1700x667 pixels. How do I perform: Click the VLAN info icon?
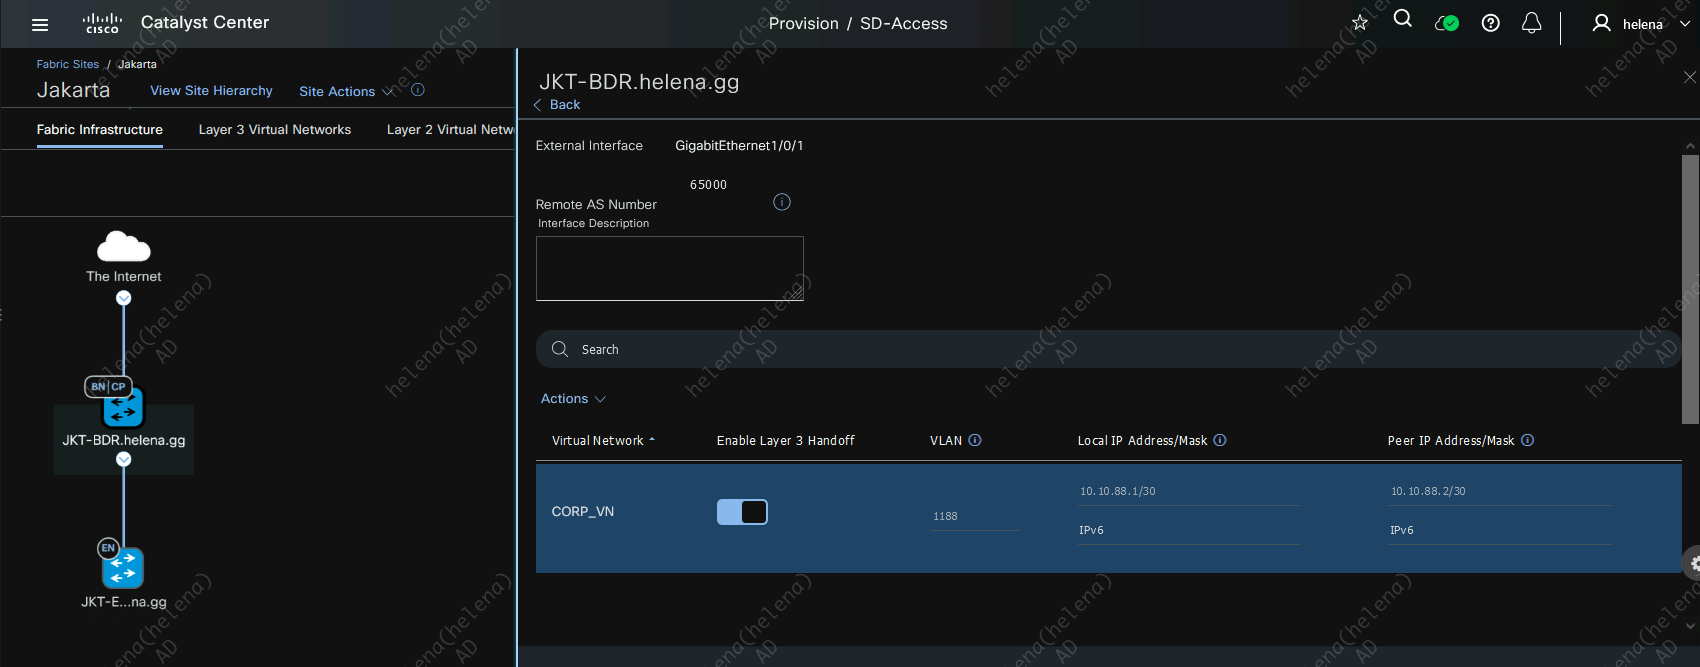tap(975, 440)
